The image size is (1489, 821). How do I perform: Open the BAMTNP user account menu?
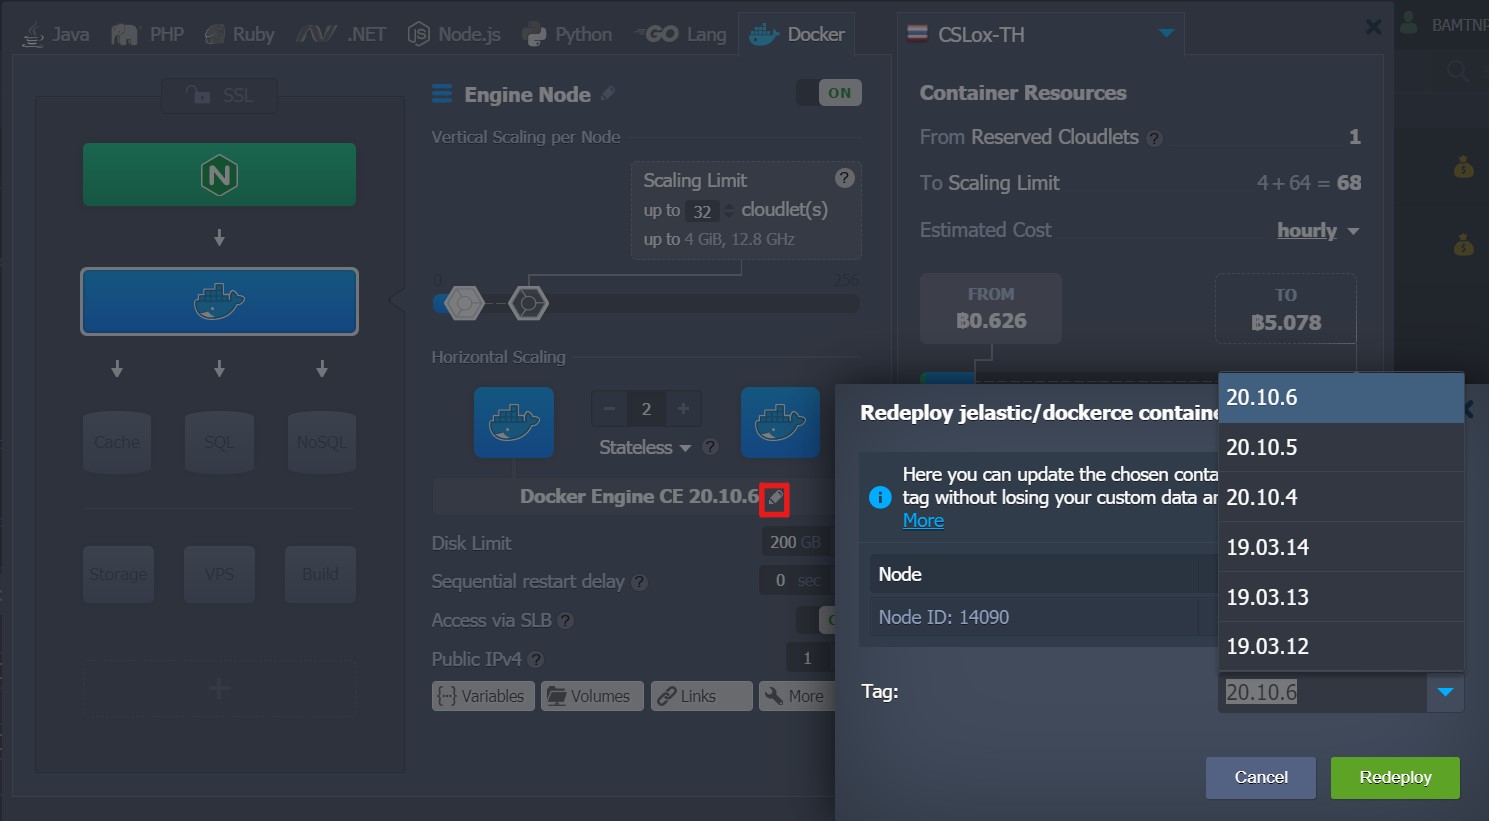click(1443, 24)
